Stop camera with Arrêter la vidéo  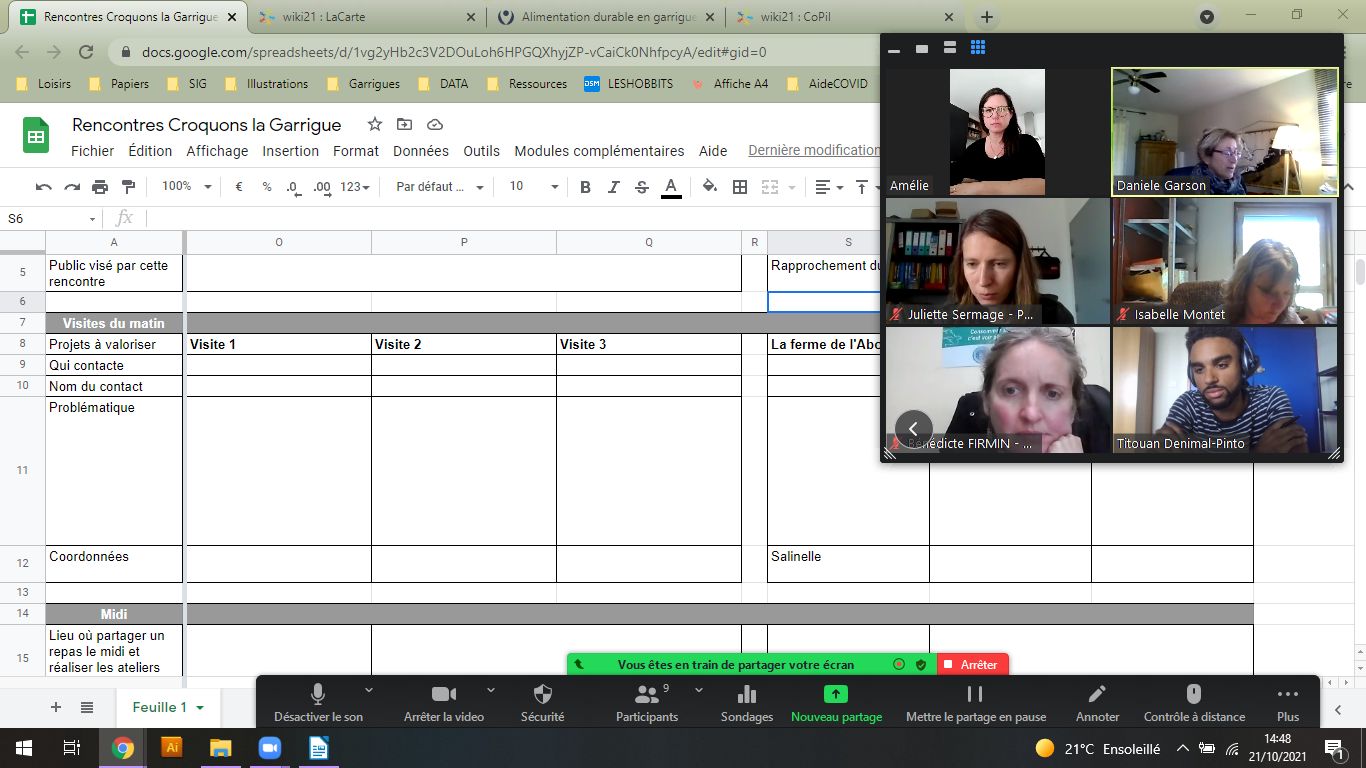point(443,703)
